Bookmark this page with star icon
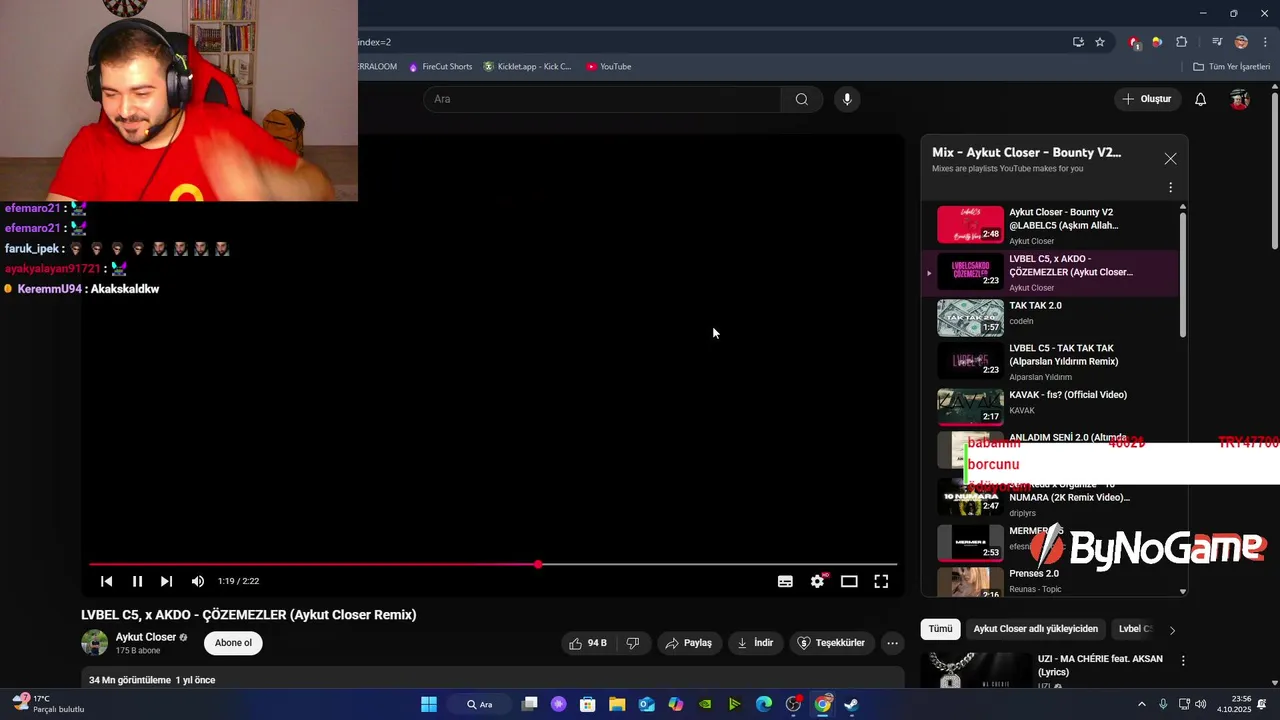 1100,42
